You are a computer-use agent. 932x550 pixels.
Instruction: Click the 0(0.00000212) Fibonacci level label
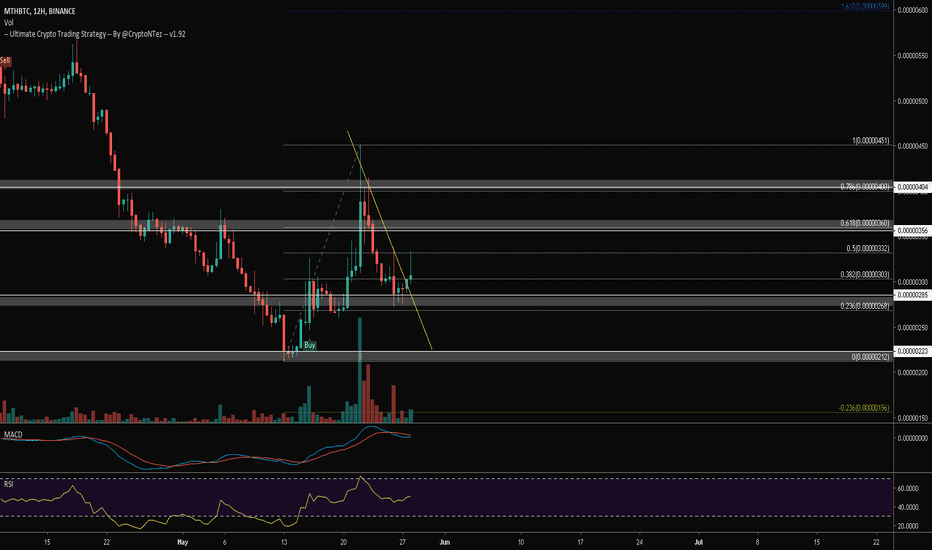(x=871, y=357)
